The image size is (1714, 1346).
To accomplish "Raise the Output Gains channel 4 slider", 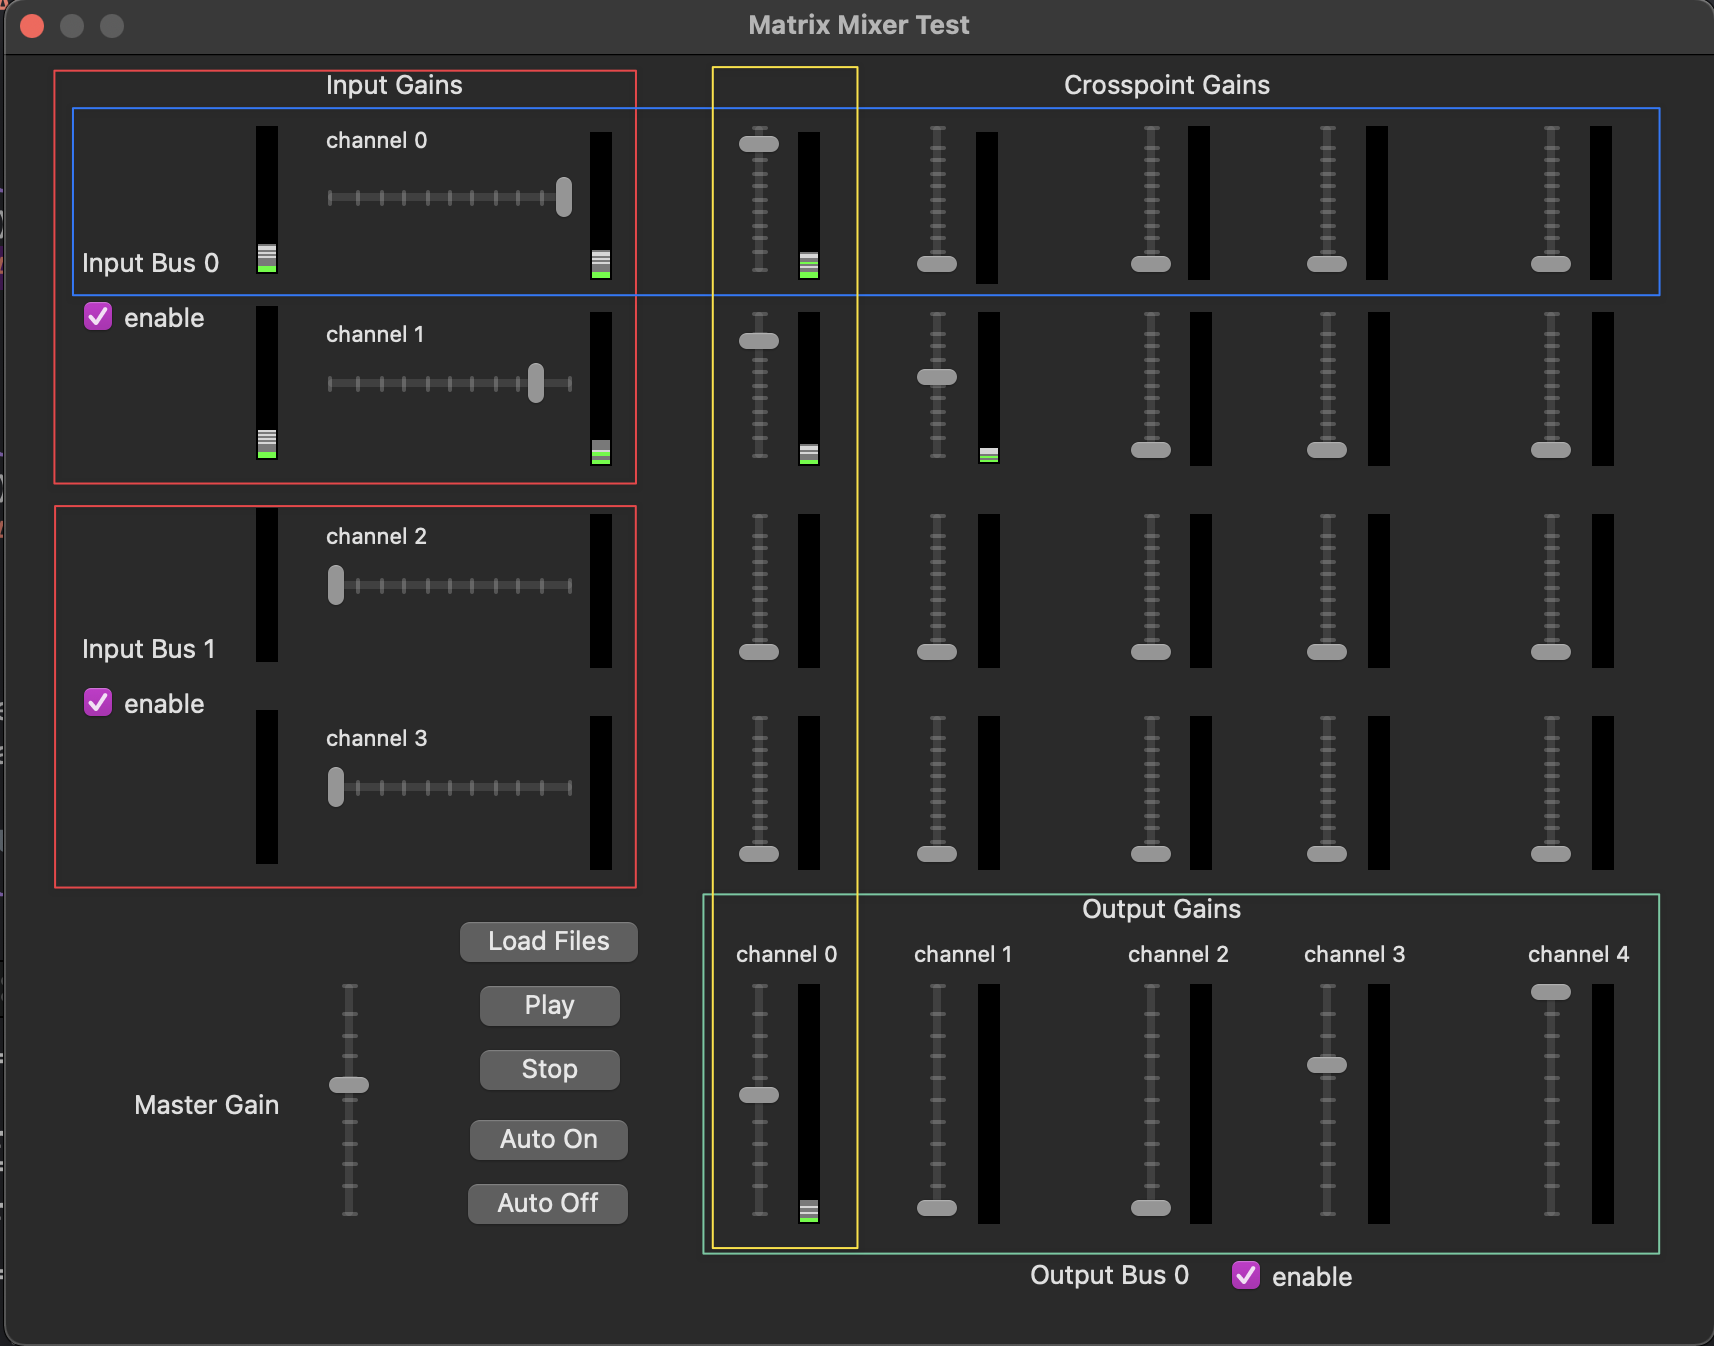I will click(x=1551, y=991).
